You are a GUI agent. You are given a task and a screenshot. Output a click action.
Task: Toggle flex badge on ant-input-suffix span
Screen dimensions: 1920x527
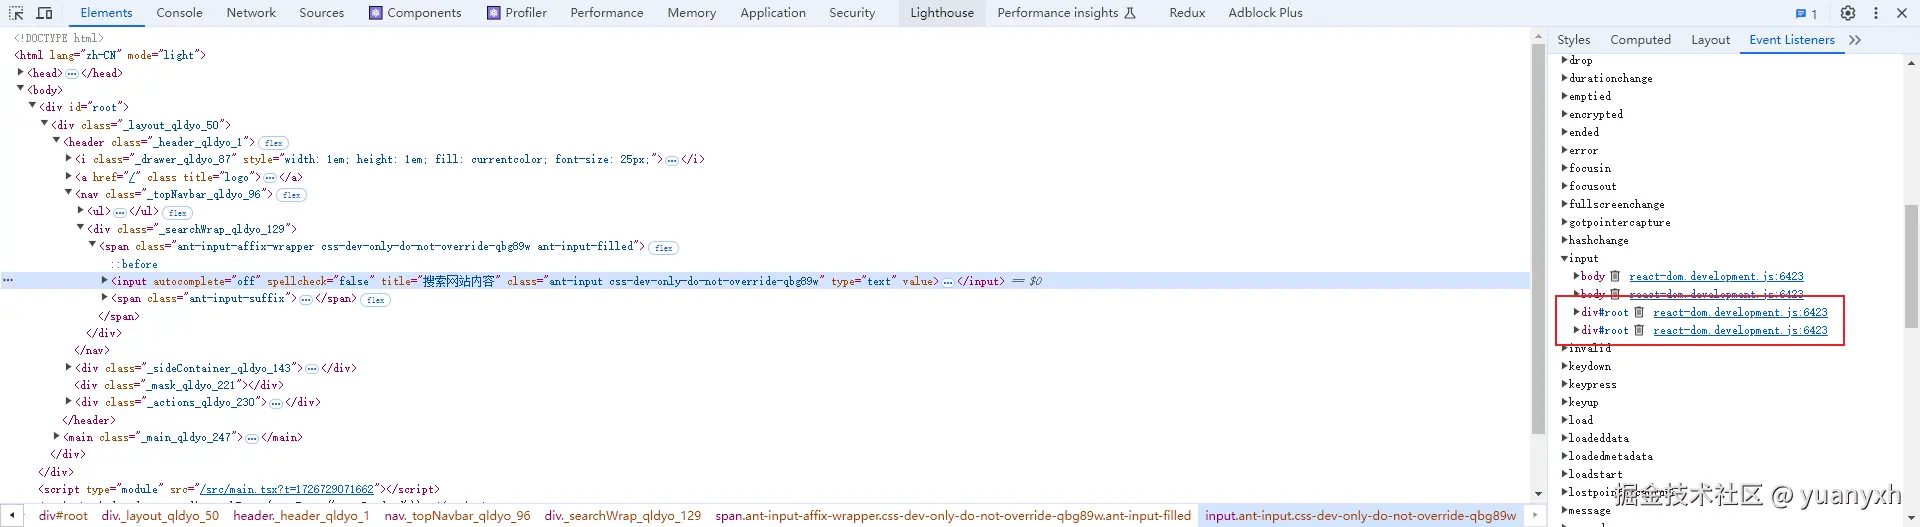coord(376,300)
